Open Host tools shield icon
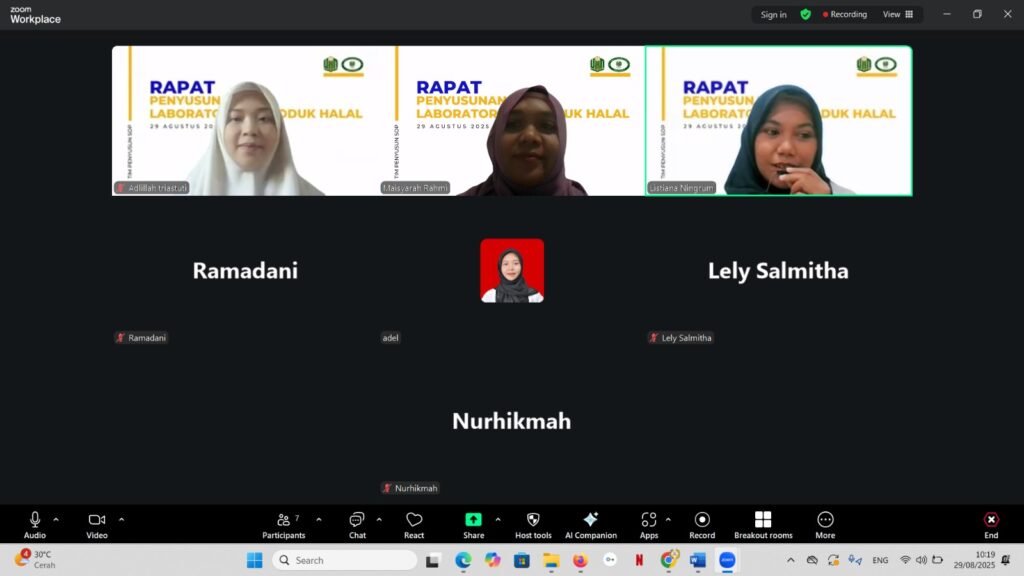This screenshot has width=1024, height=576. (x=533, y=524)
